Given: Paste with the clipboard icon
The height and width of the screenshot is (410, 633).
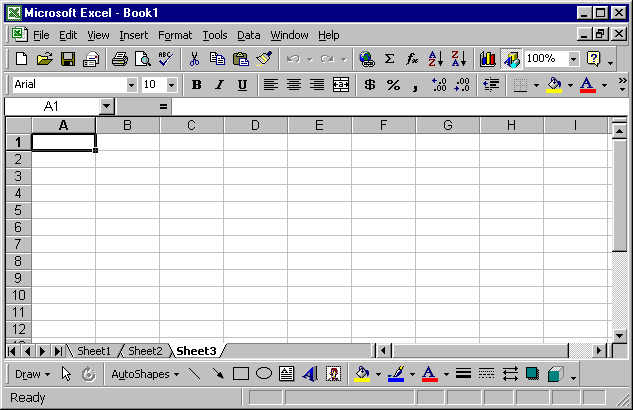Looking at the screenshot, I should pyautogui.click(x=241, y=59).
